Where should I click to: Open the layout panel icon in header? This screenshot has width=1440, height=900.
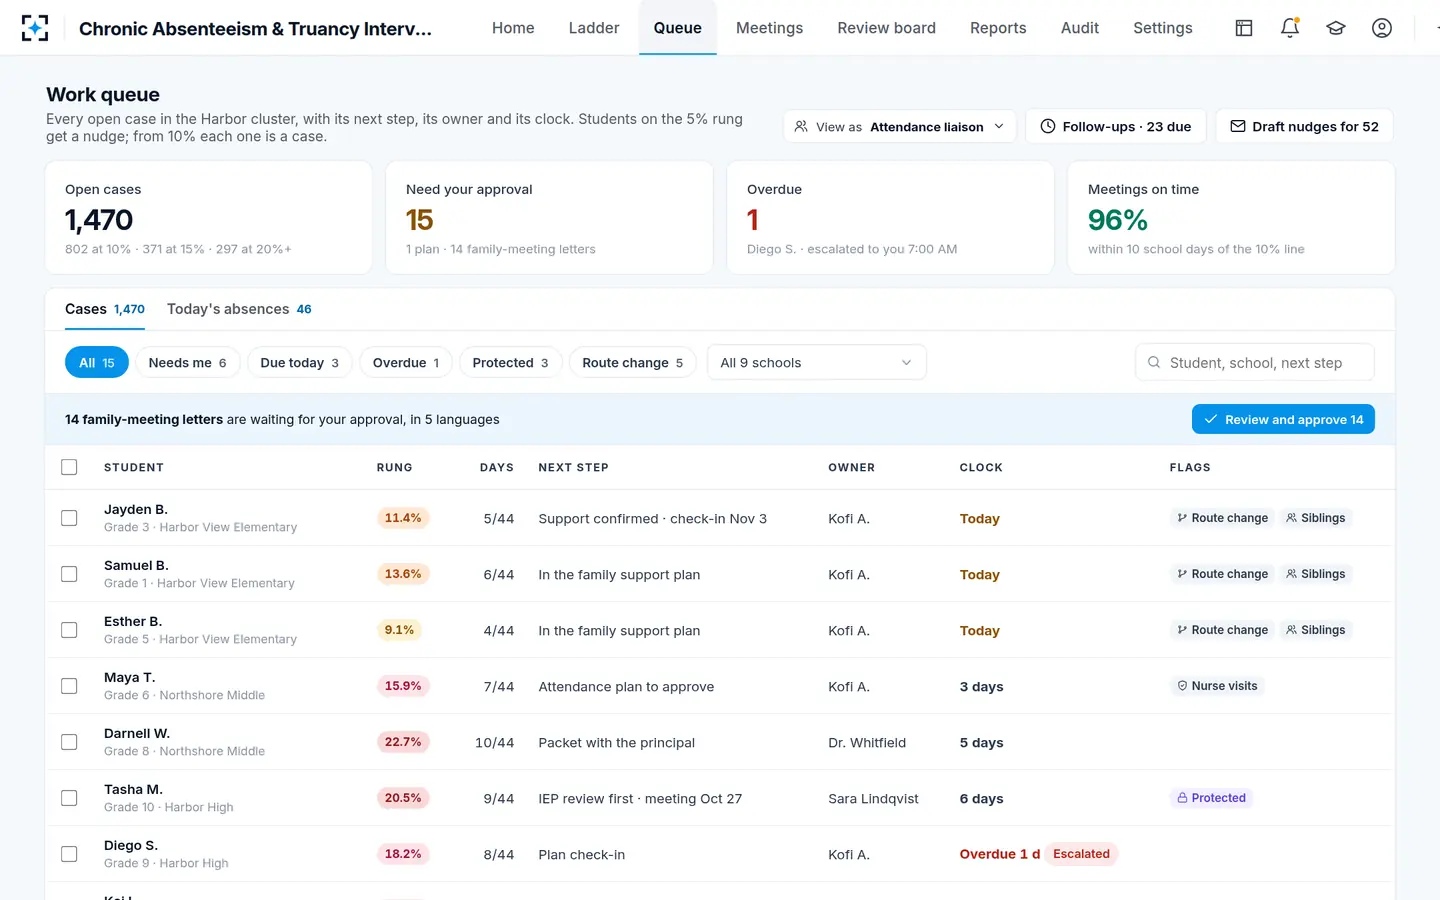tap(1244, 28)
